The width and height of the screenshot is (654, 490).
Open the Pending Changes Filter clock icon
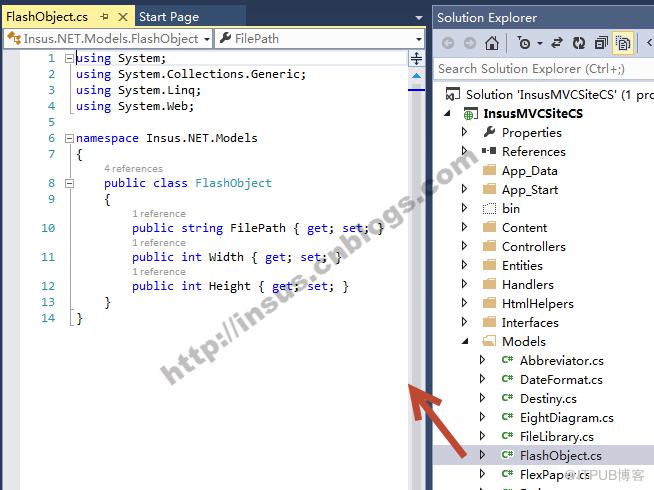tap(524, 43)
